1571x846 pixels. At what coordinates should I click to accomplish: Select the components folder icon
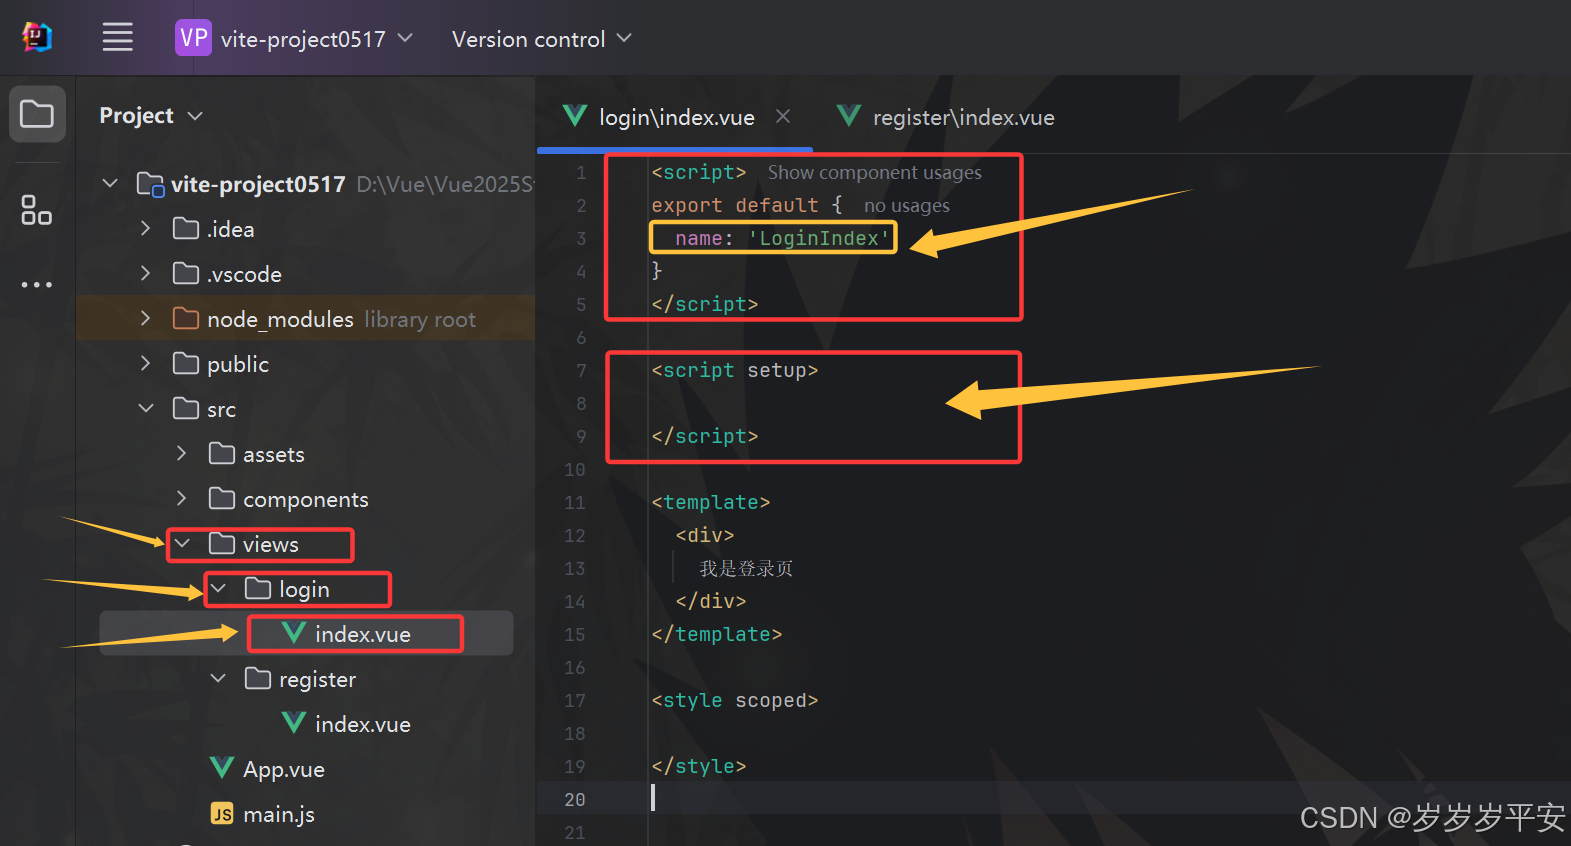(x=222, y=498)
